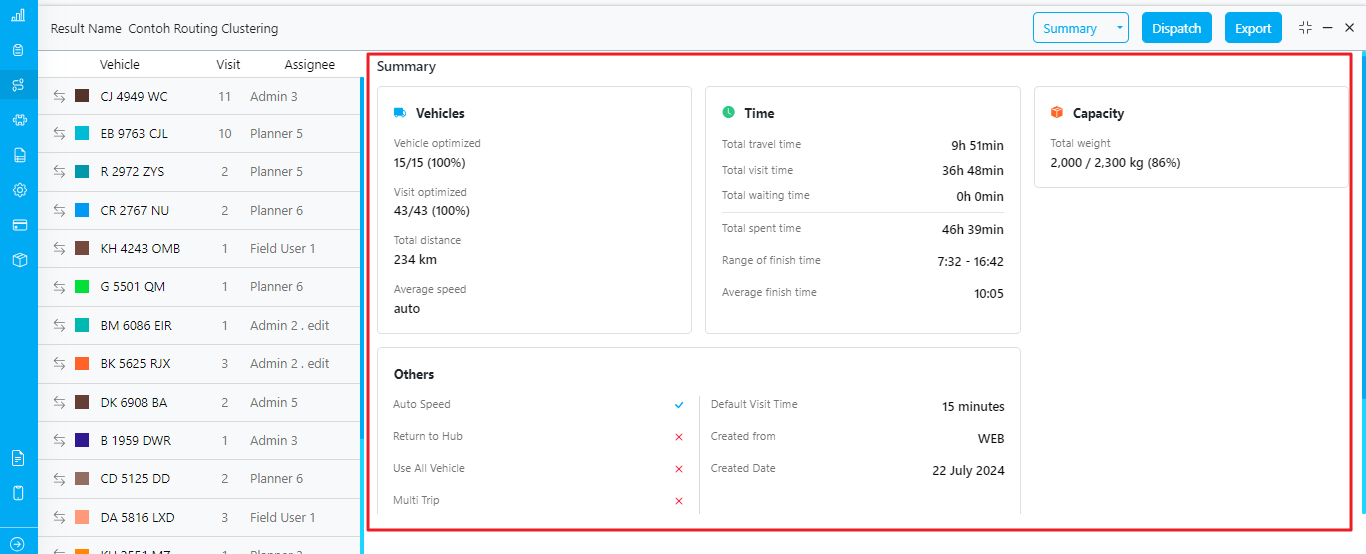Toggle the Return to Hub option
Image resolution: width=1366 pixels, height=554 pixels.
click(679, 437)
